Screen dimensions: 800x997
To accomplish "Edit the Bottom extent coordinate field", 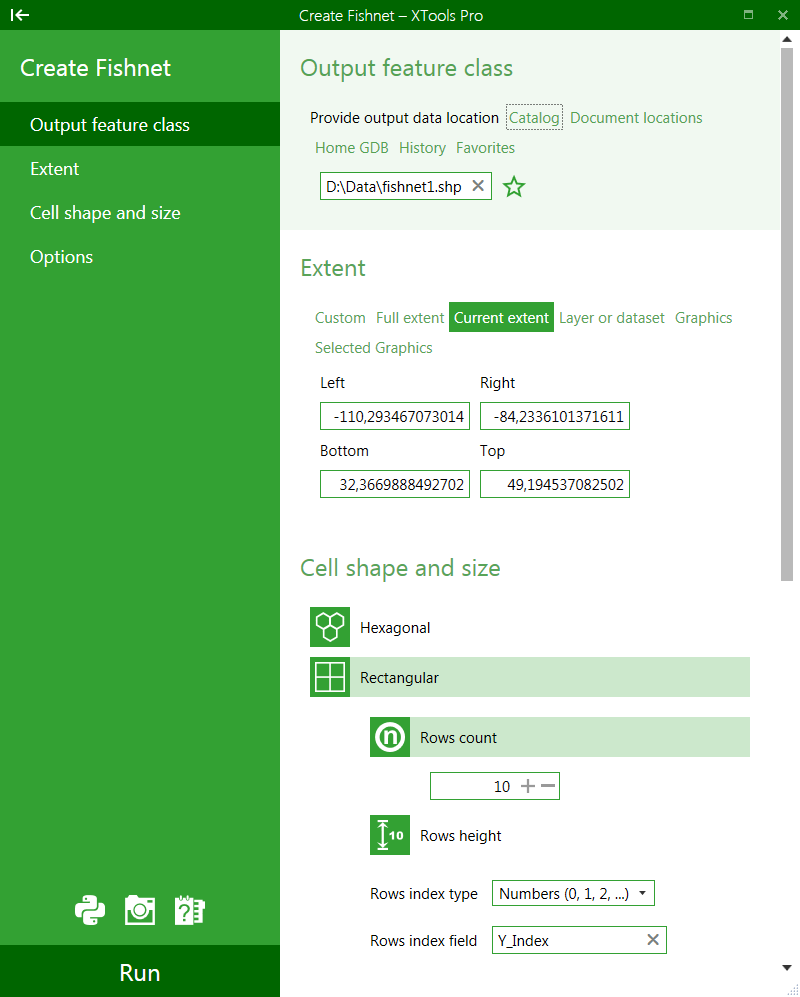I will [x=395, y=484].
